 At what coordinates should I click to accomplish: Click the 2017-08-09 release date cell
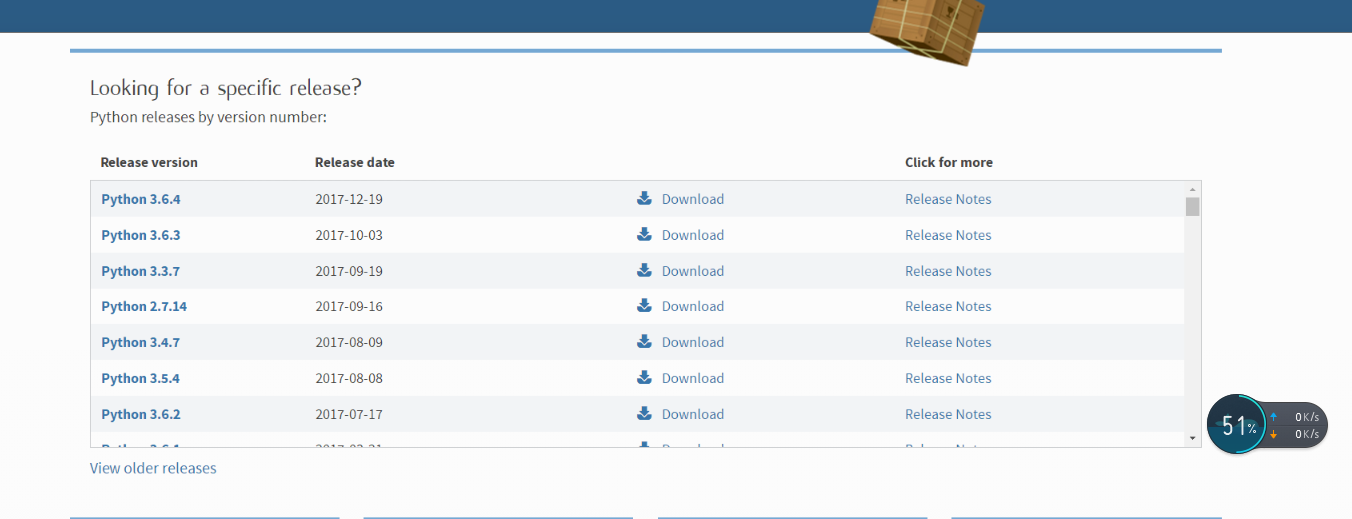coord(349,342)
